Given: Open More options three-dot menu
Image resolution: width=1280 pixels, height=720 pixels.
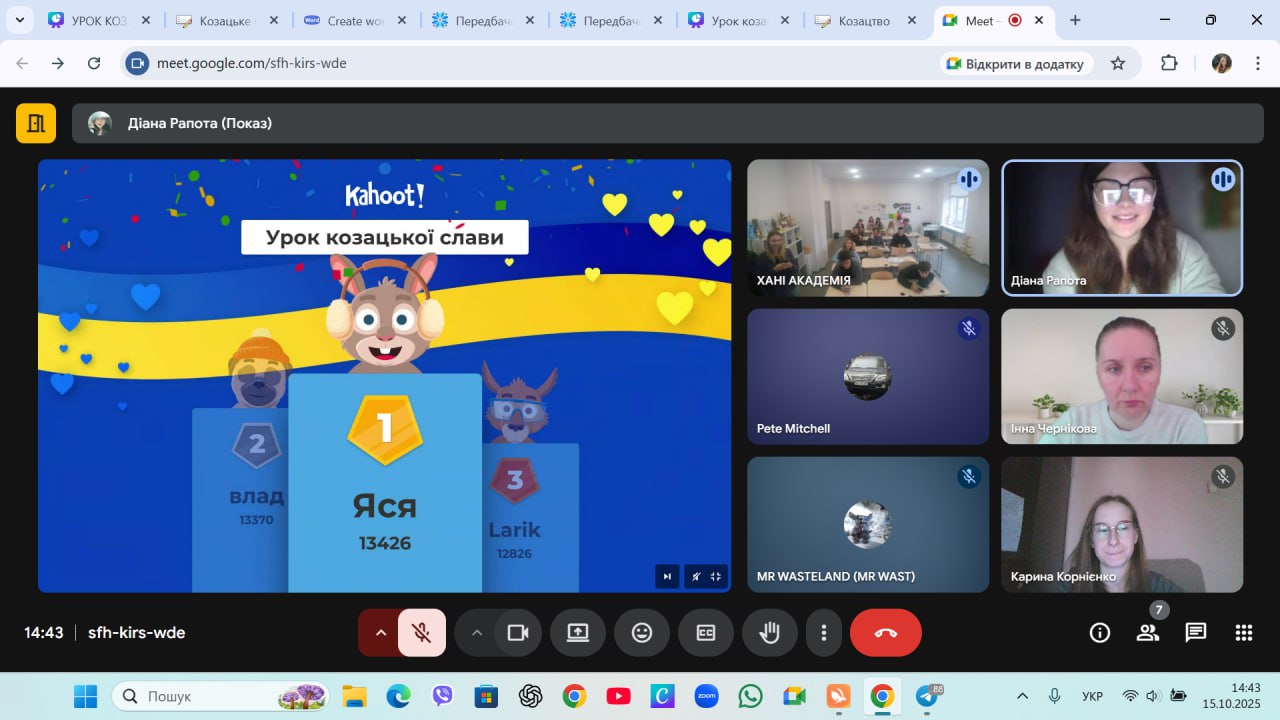Looking at the screenshot, I should click(x=823, y=633).
